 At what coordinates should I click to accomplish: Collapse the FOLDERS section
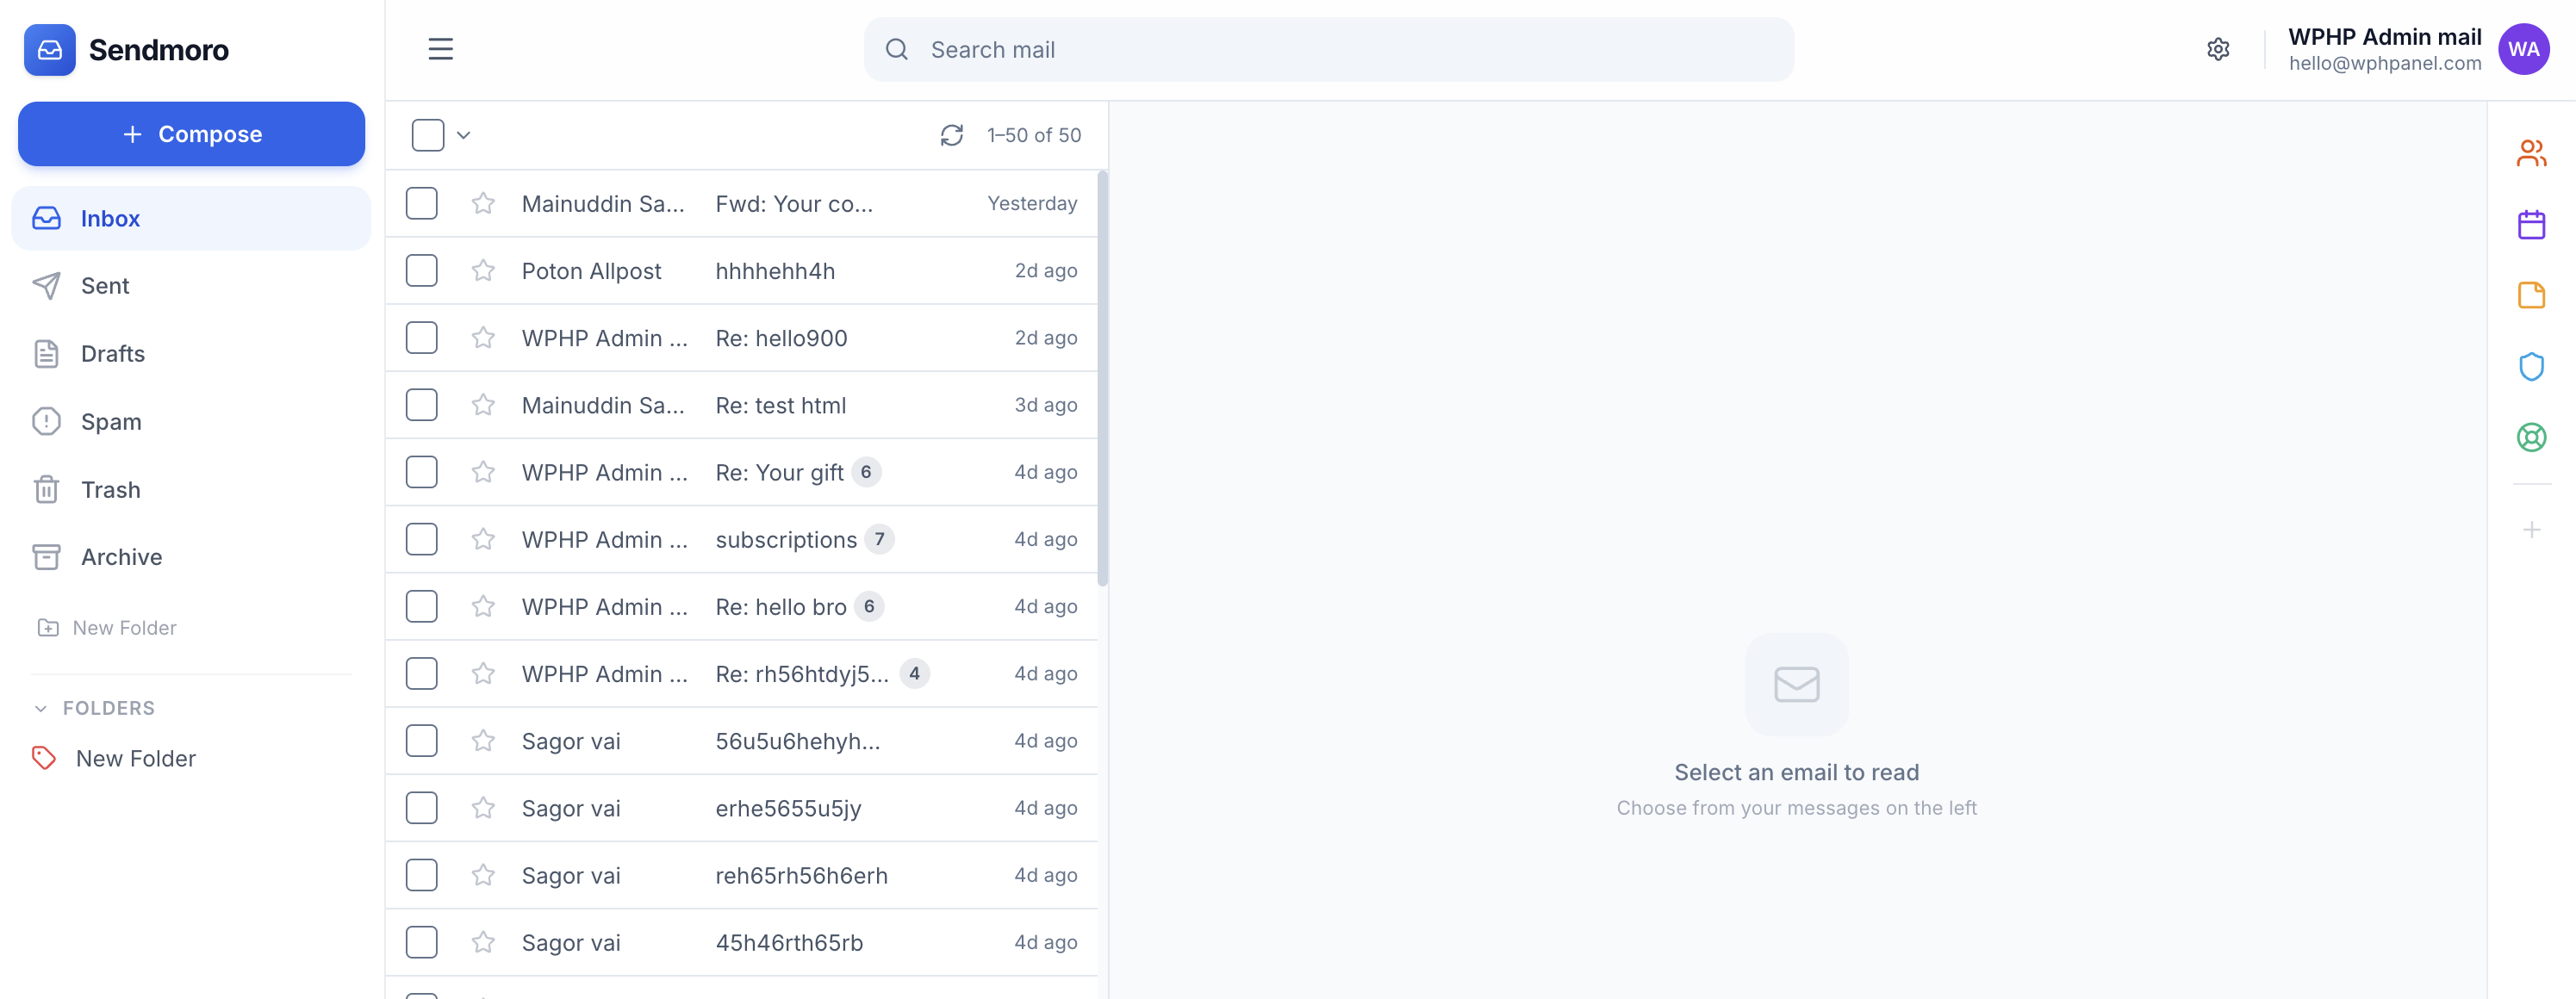pyautogui.click(x=41, y=708)
